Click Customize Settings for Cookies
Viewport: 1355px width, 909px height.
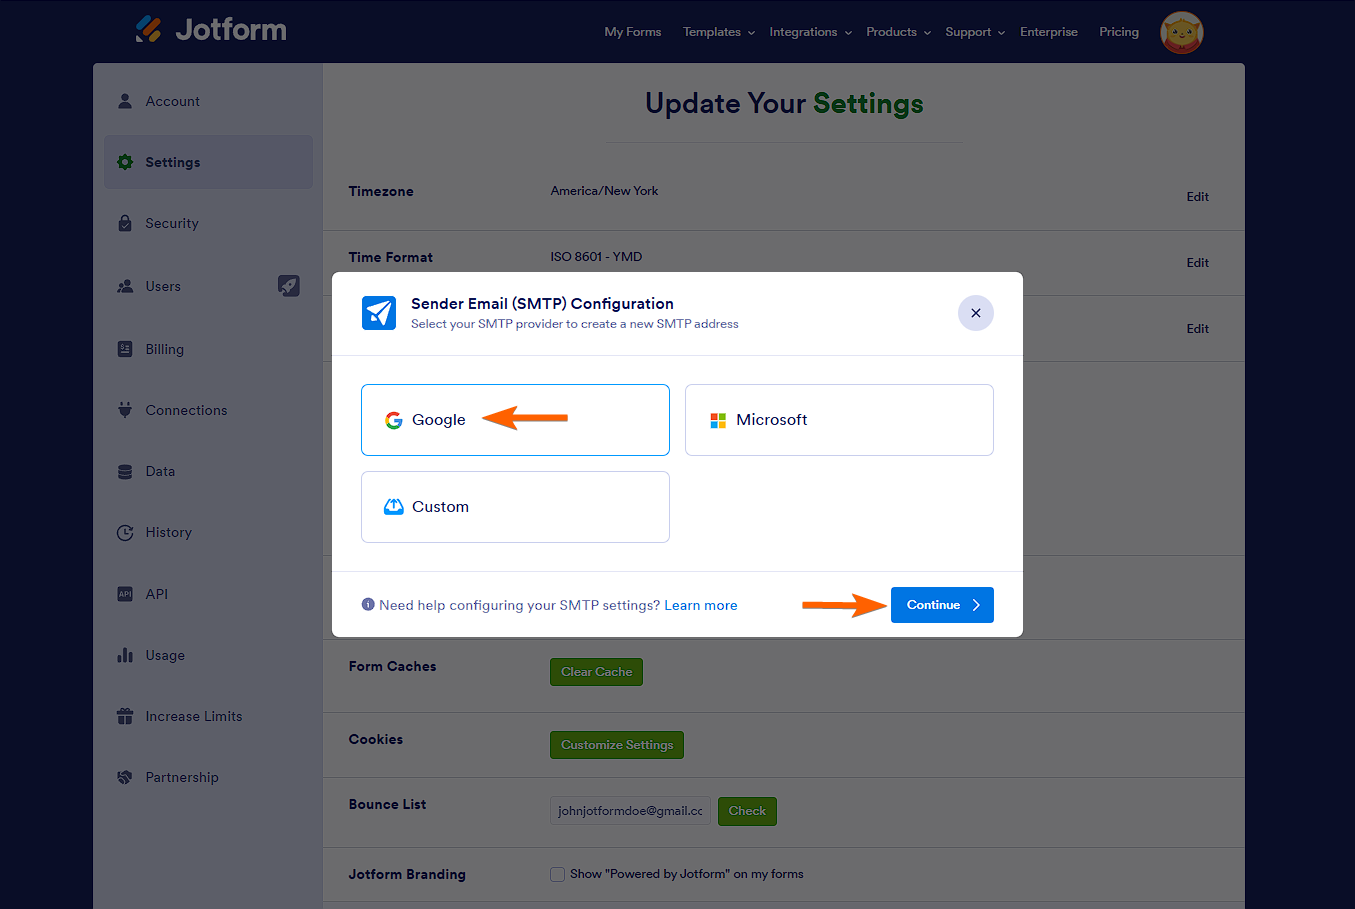[x=617, y=745]
